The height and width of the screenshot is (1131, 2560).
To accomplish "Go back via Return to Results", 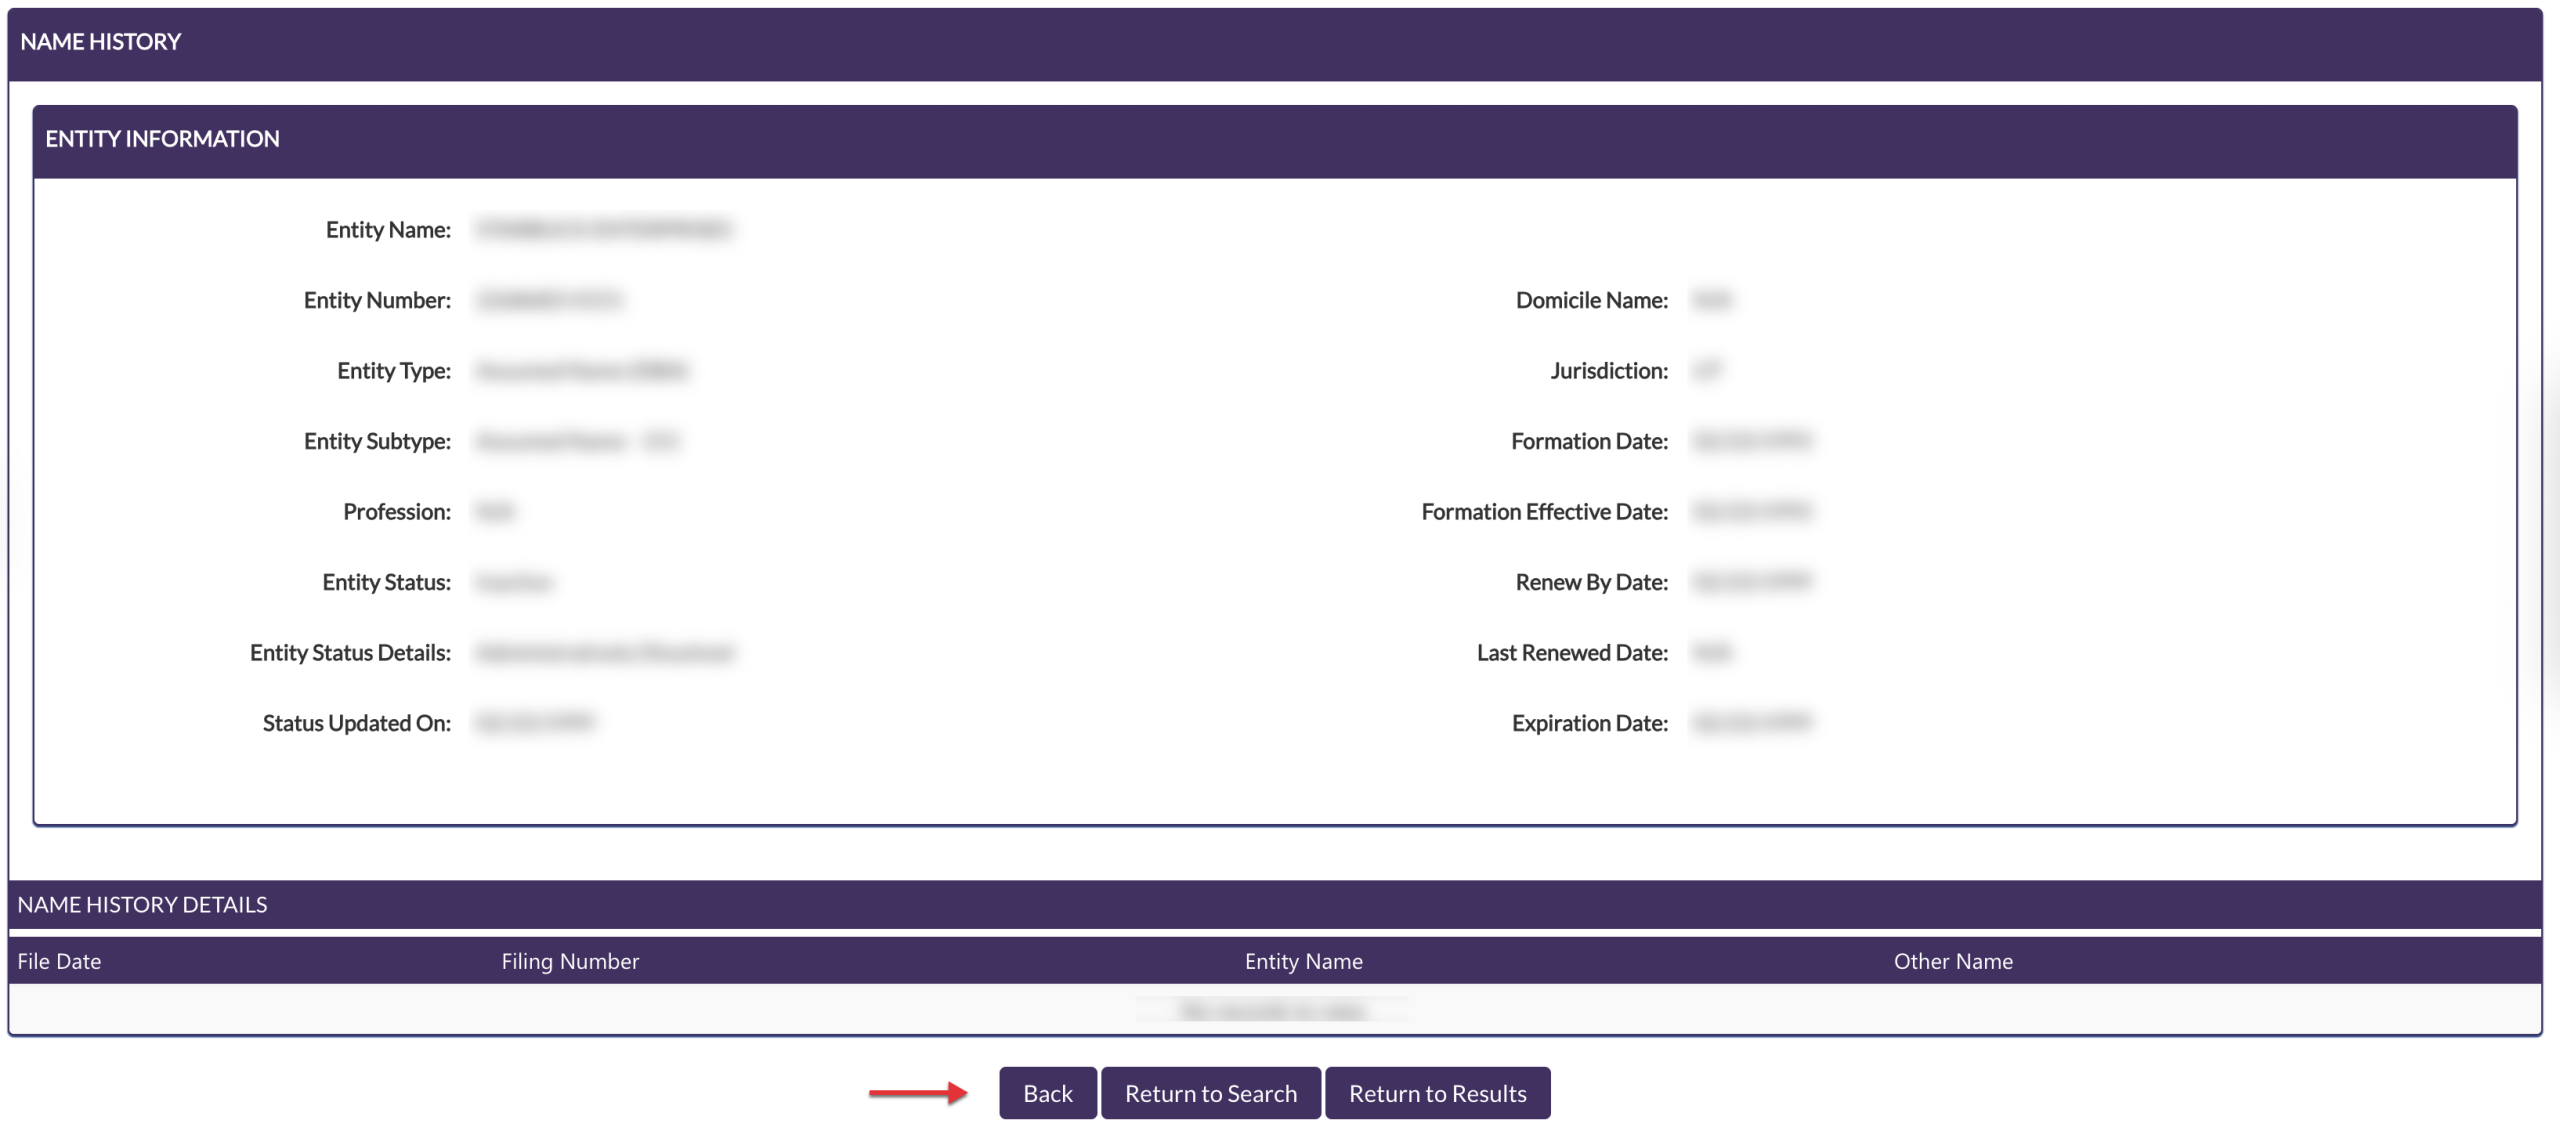I will pos(1437,1093).
